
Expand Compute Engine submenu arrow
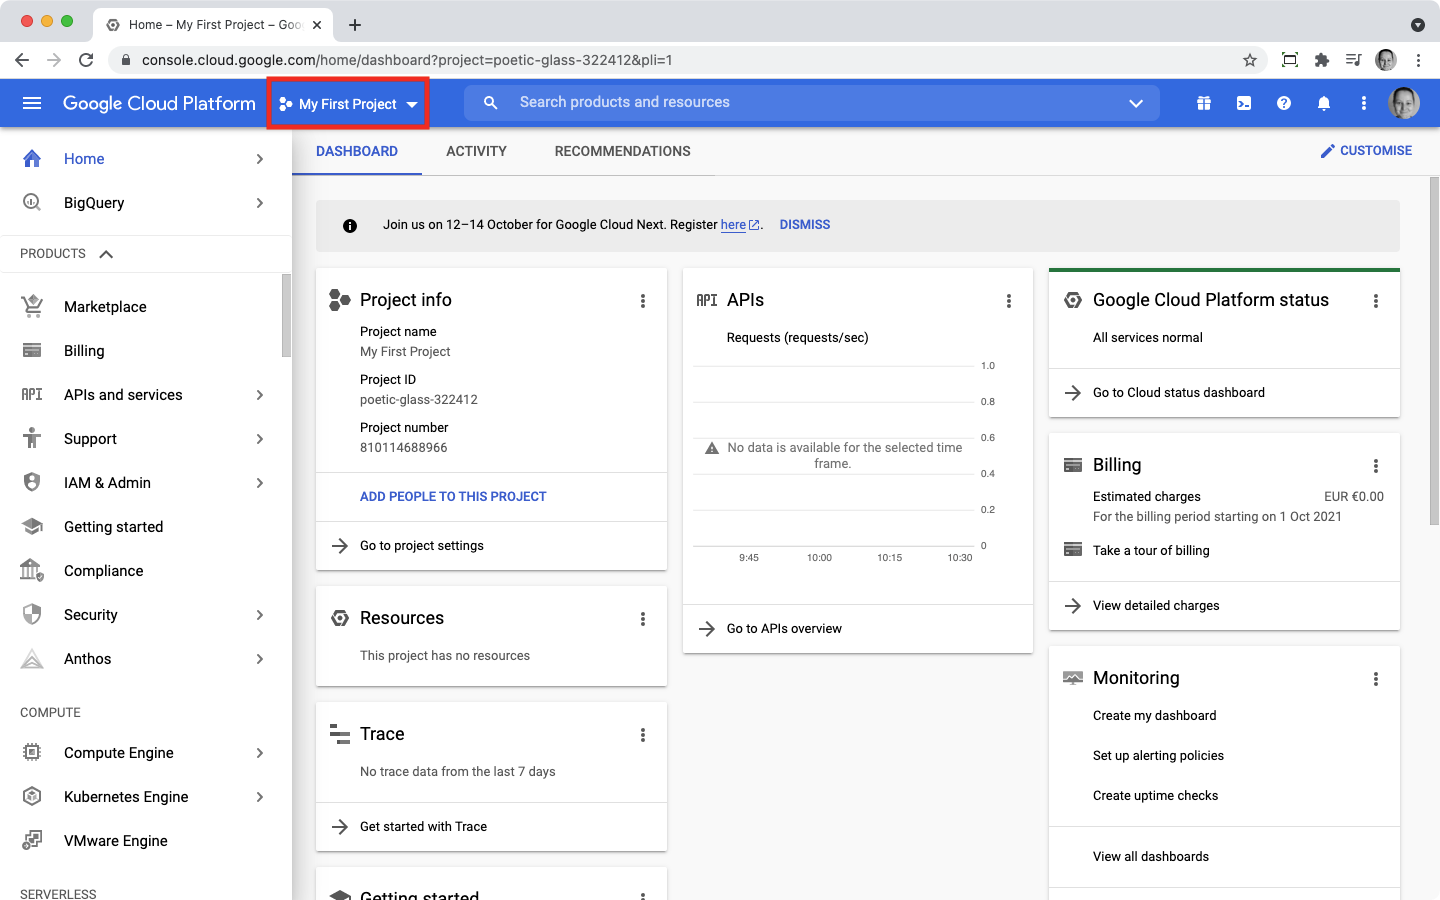tap(260, 753)
